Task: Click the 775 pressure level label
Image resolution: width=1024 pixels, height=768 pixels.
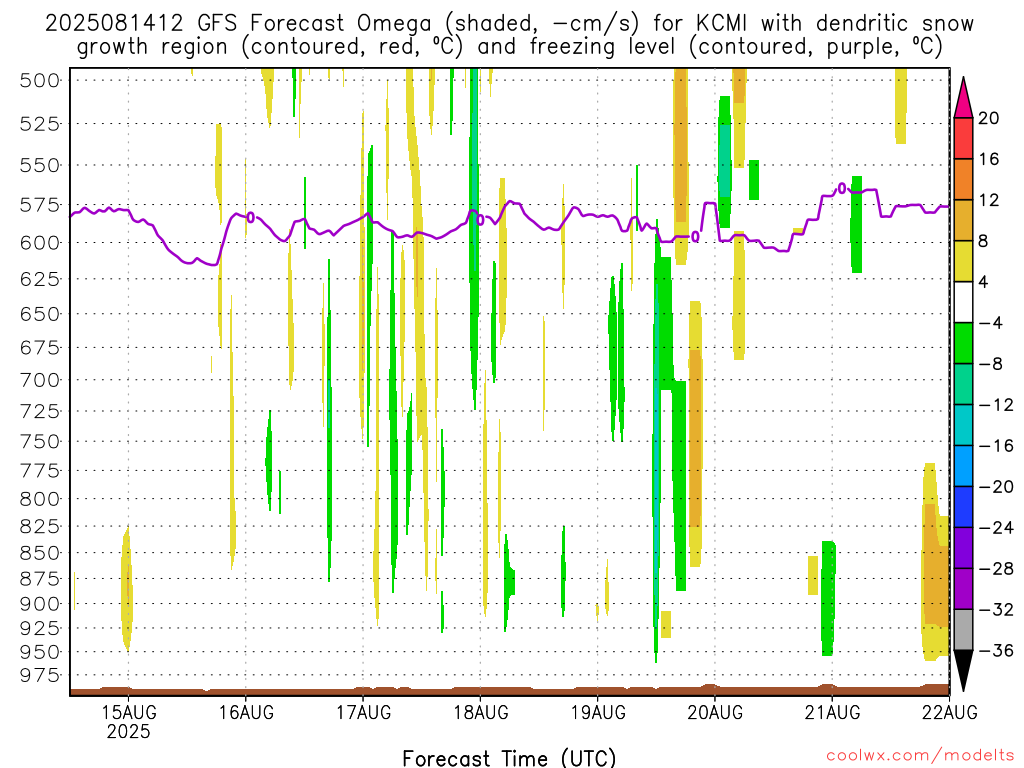Action: (x=39, y=471)
